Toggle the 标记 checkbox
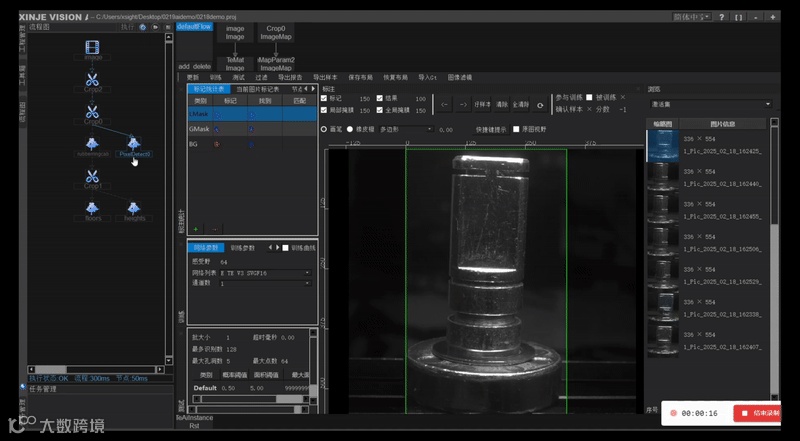Screen dimensions: 800x441 323,98
